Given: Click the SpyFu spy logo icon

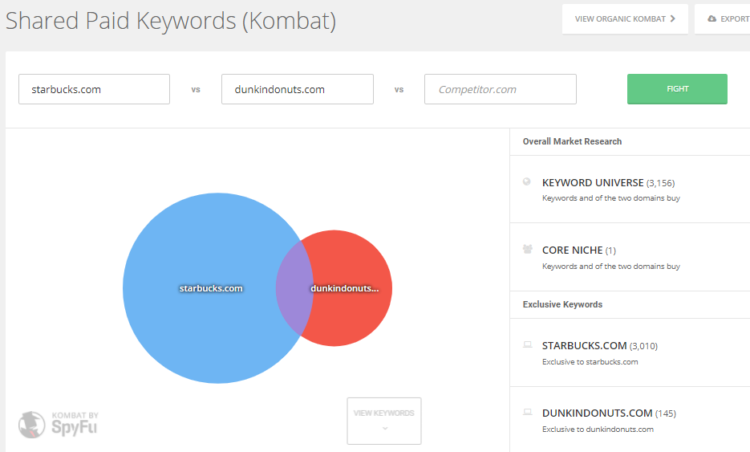Looking at the screenshot, I should tap(34, 423).
